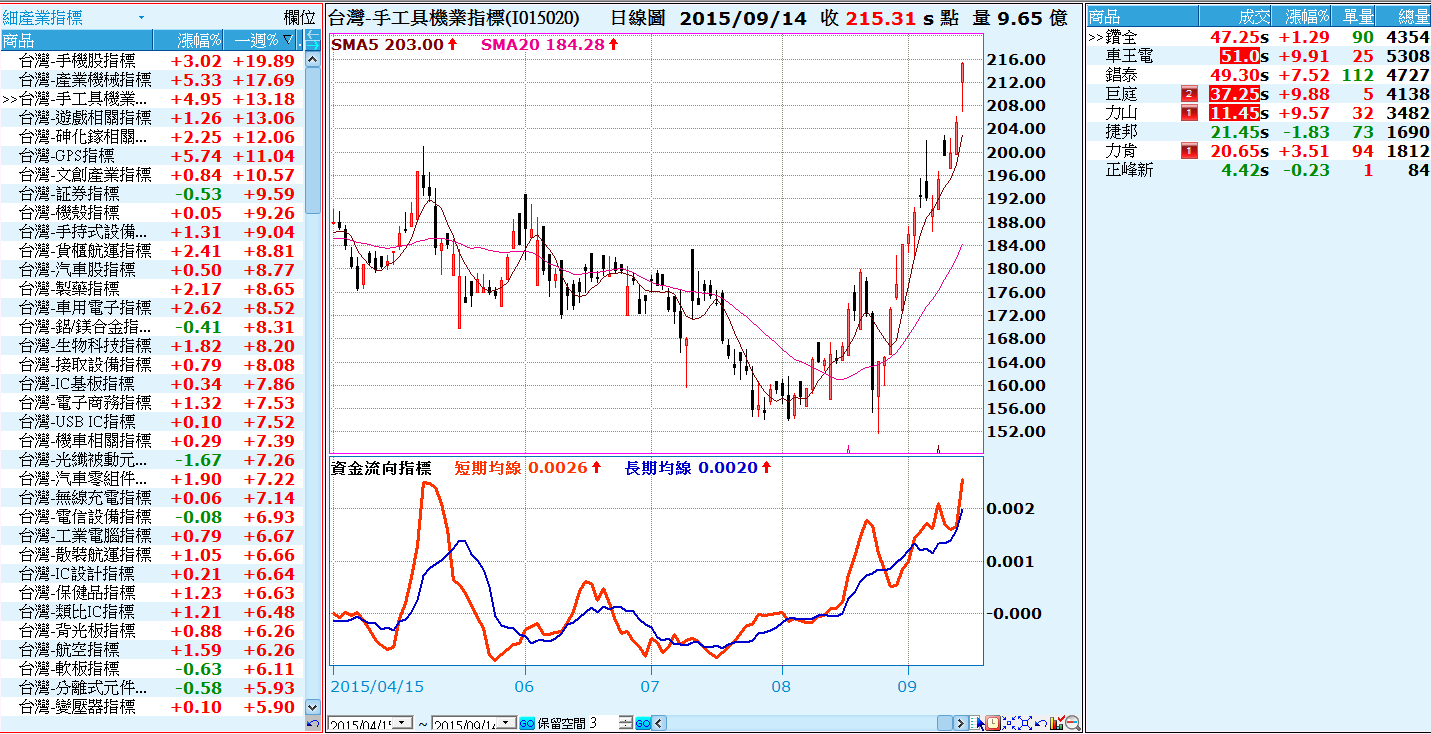1431x734 pixels.
Task: Open the bar-chart checkmark indicator settings icon
Action: (x=1056, y=723)
